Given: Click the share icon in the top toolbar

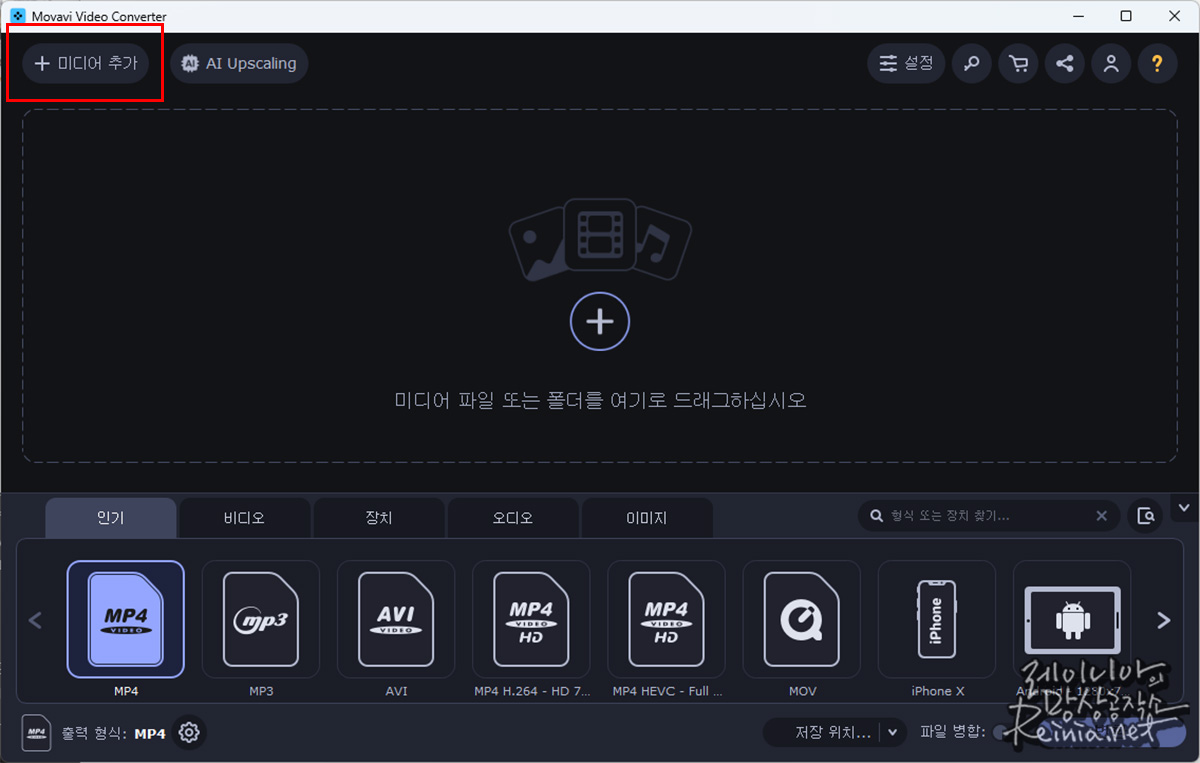Looking at the screenshot, I should pyautogui.click(x=1064, y=62).
